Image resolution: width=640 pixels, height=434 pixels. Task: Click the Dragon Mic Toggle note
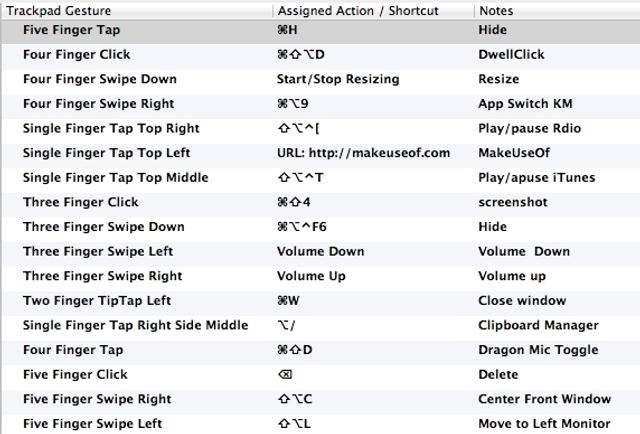(x=538, y=350)
